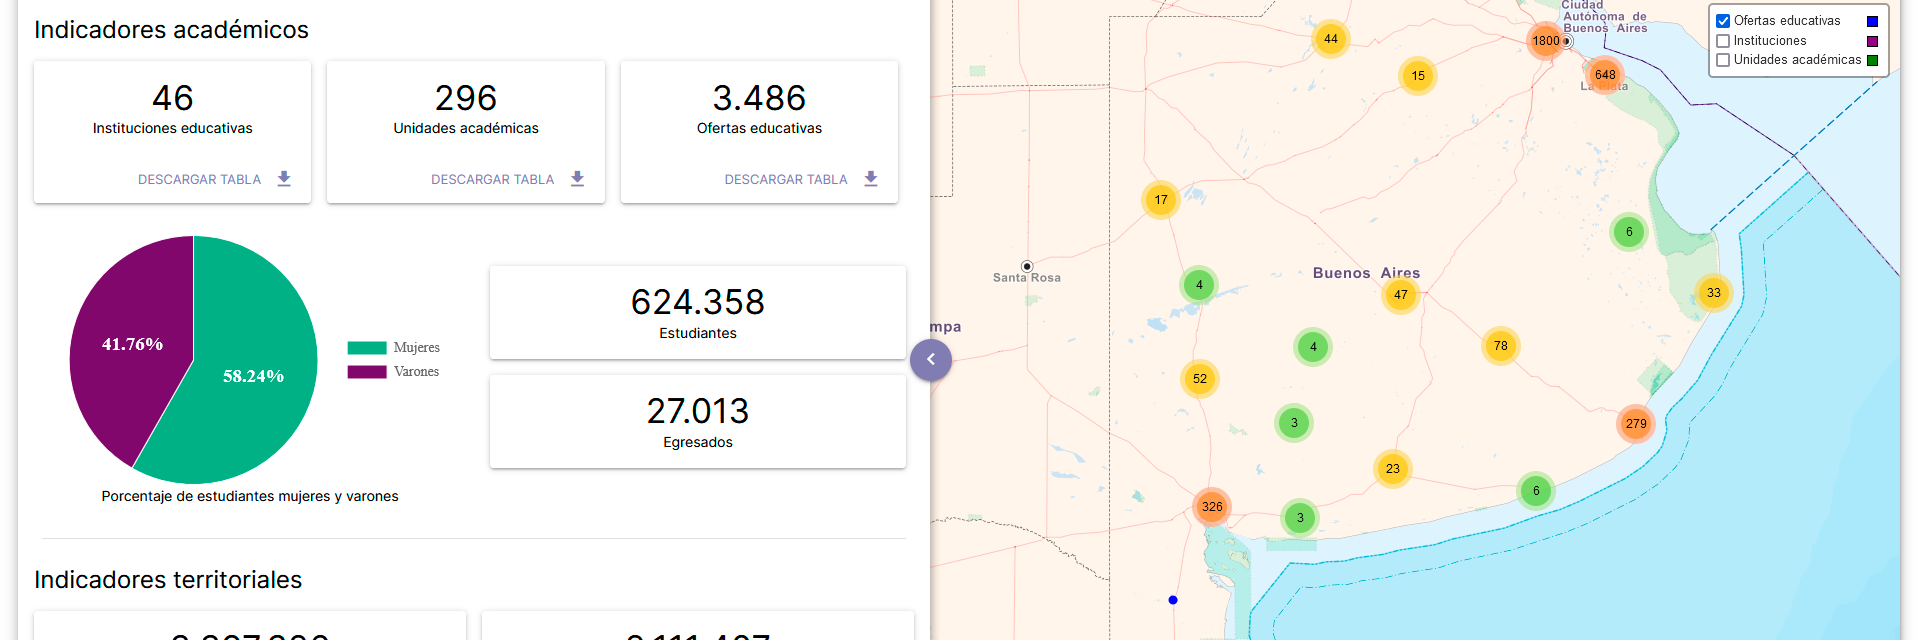Click the Egresados total card
1918x640 pixels.
[x=697, y=421]
